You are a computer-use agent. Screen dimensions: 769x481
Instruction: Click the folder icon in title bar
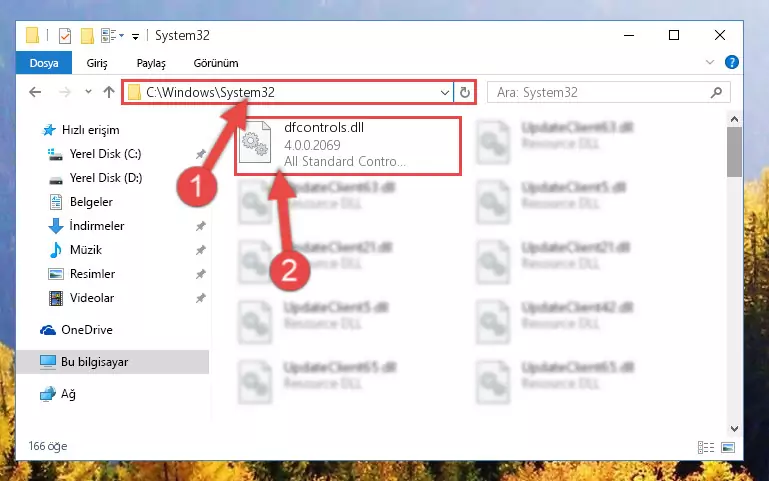32,35
